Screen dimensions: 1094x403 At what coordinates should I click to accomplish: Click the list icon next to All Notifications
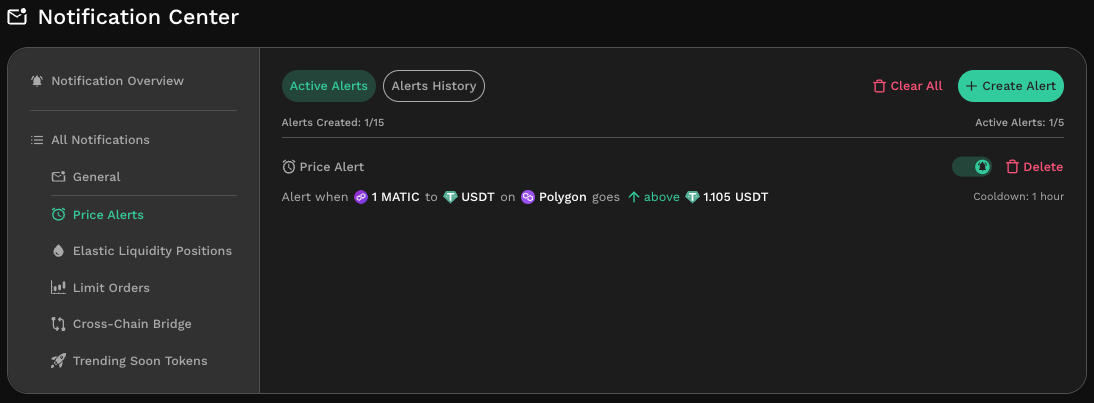coord(37,140)
